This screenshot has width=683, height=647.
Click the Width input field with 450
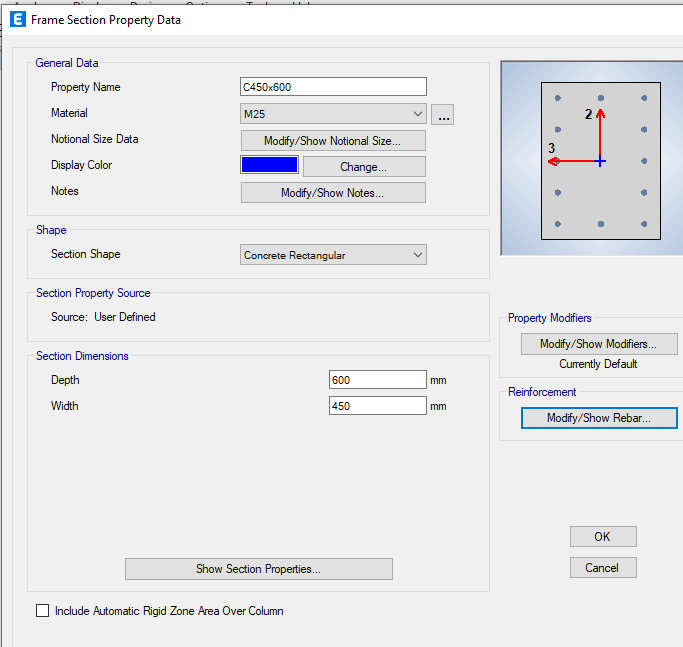[378, 406]
